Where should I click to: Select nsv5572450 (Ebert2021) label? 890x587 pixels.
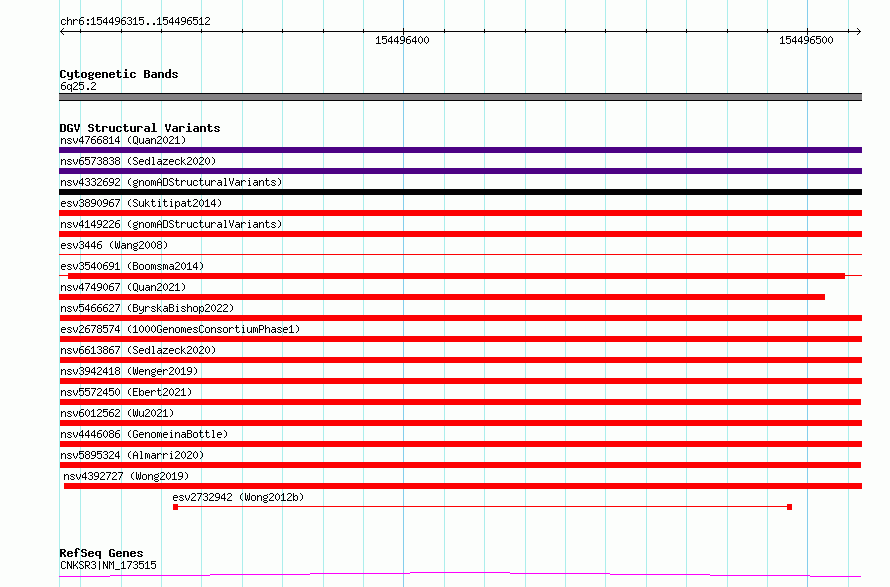pos(126,392)
